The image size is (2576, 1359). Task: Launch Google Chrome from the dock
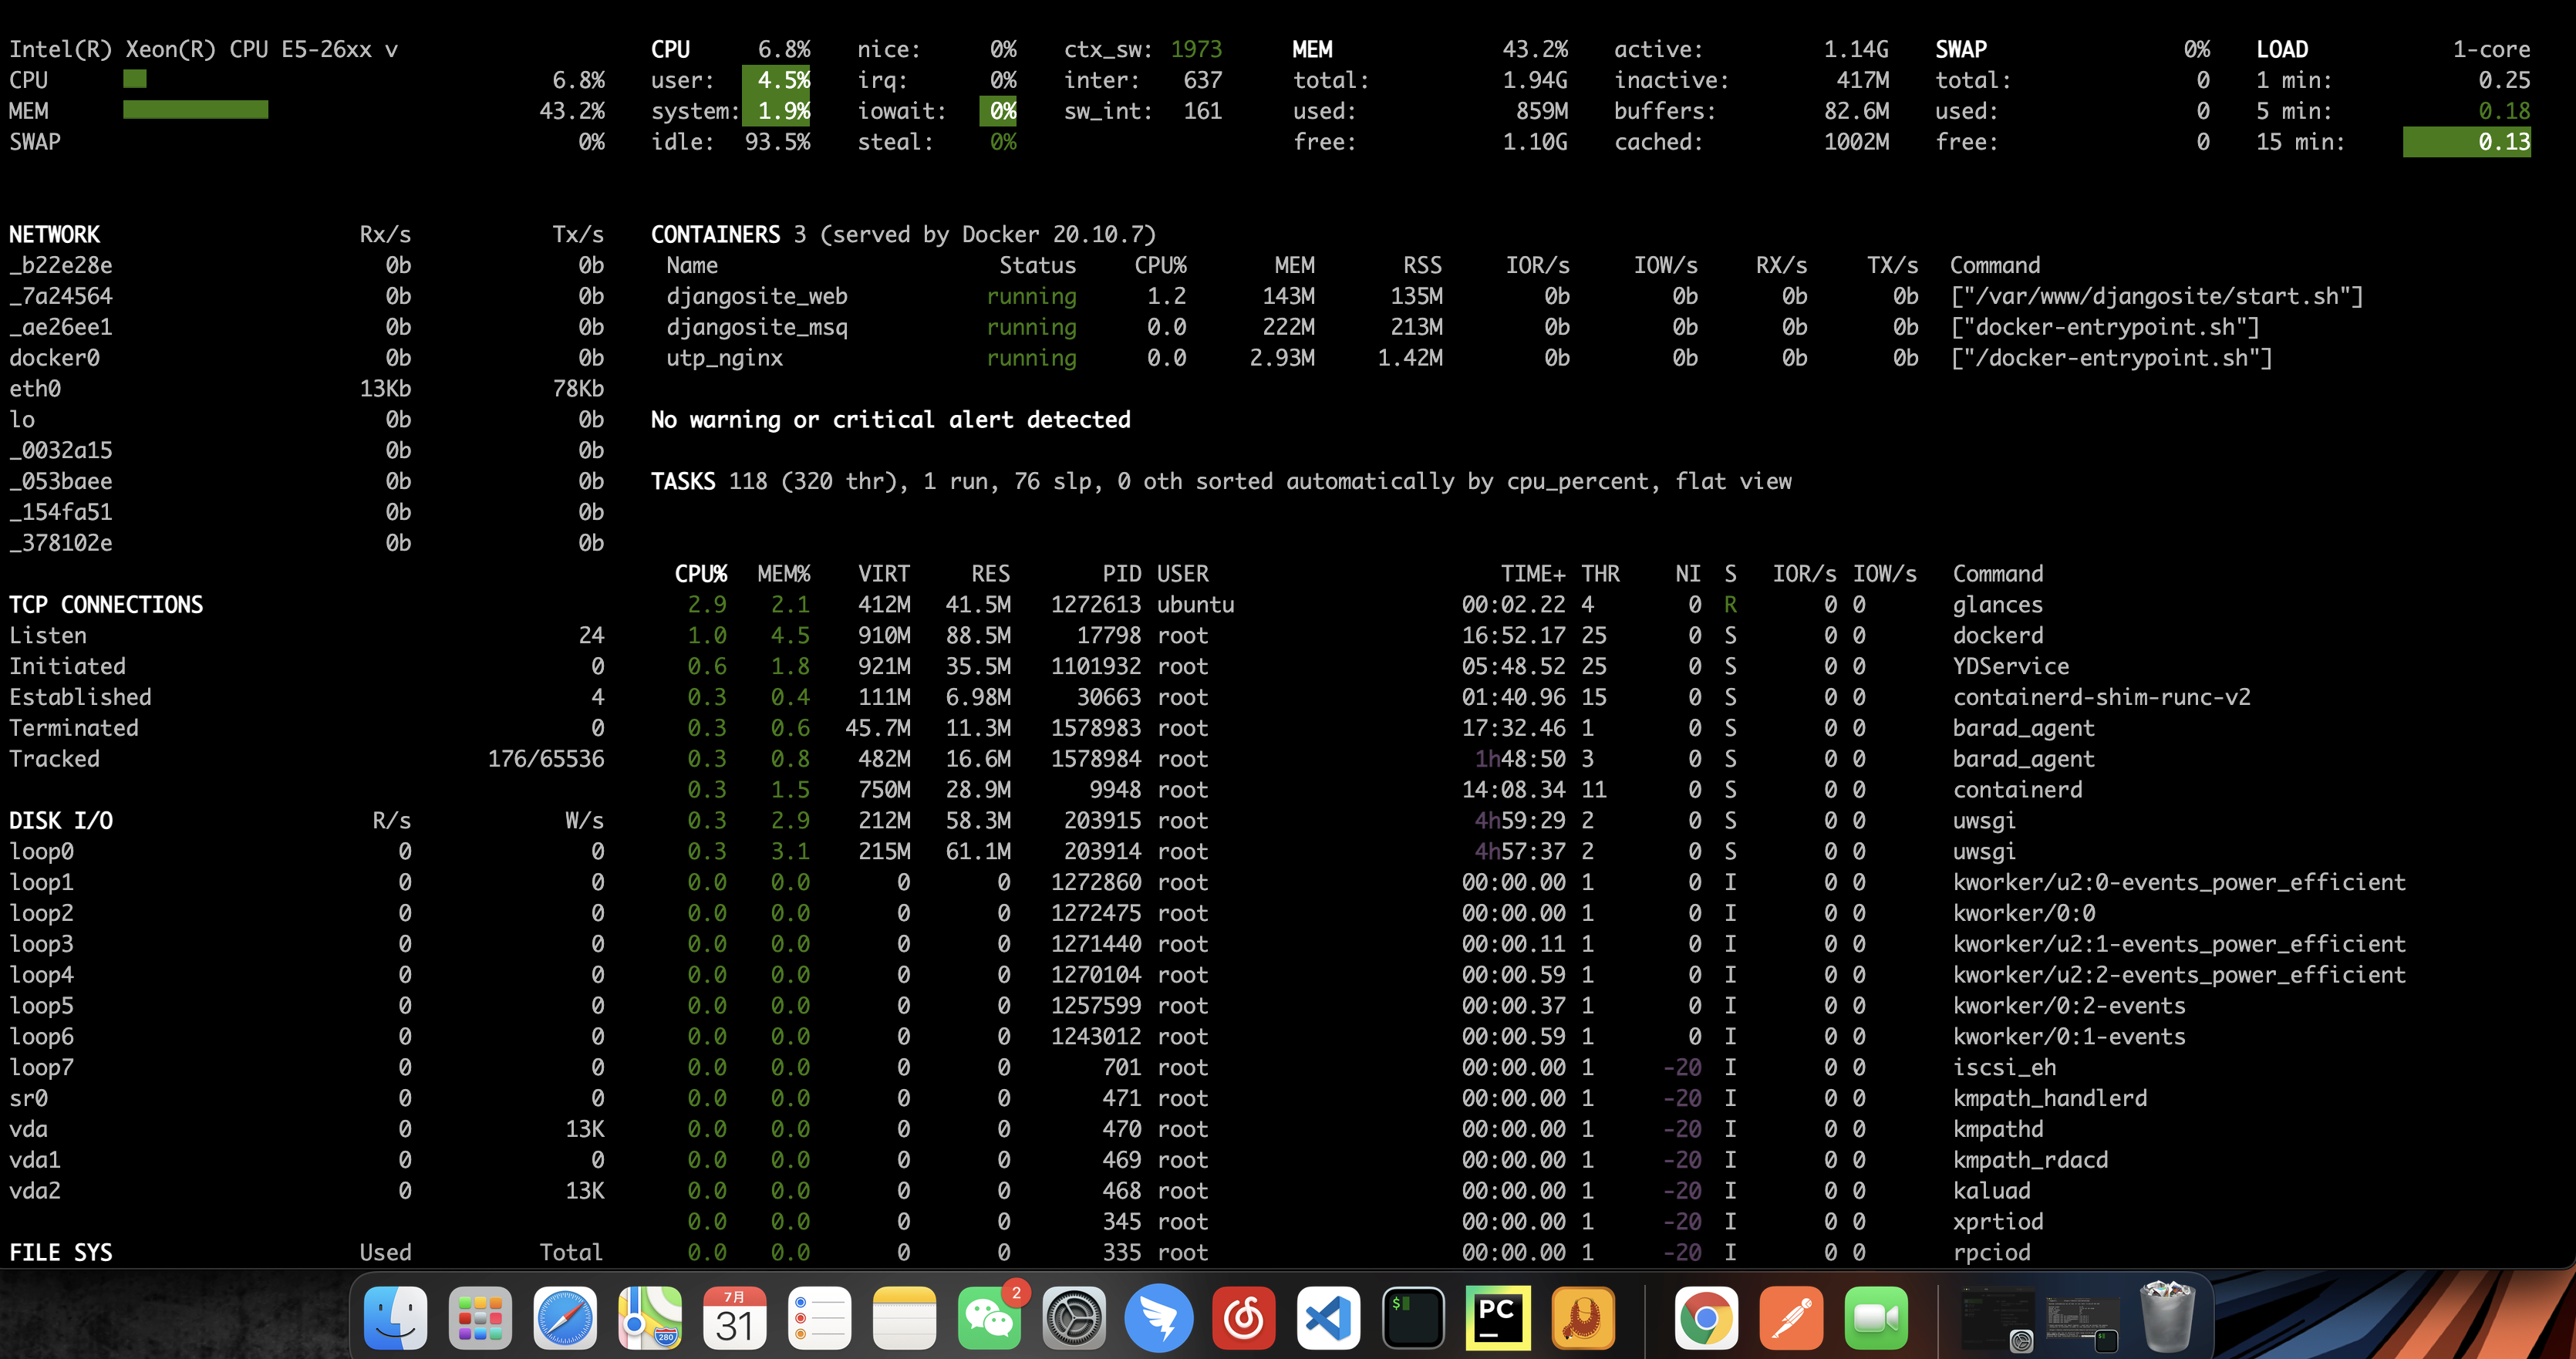coord(1706,1318)
